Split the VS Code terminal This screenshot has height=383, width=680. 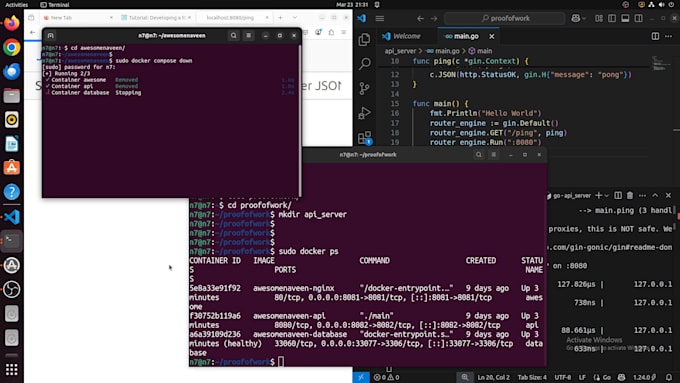point(618,196)
